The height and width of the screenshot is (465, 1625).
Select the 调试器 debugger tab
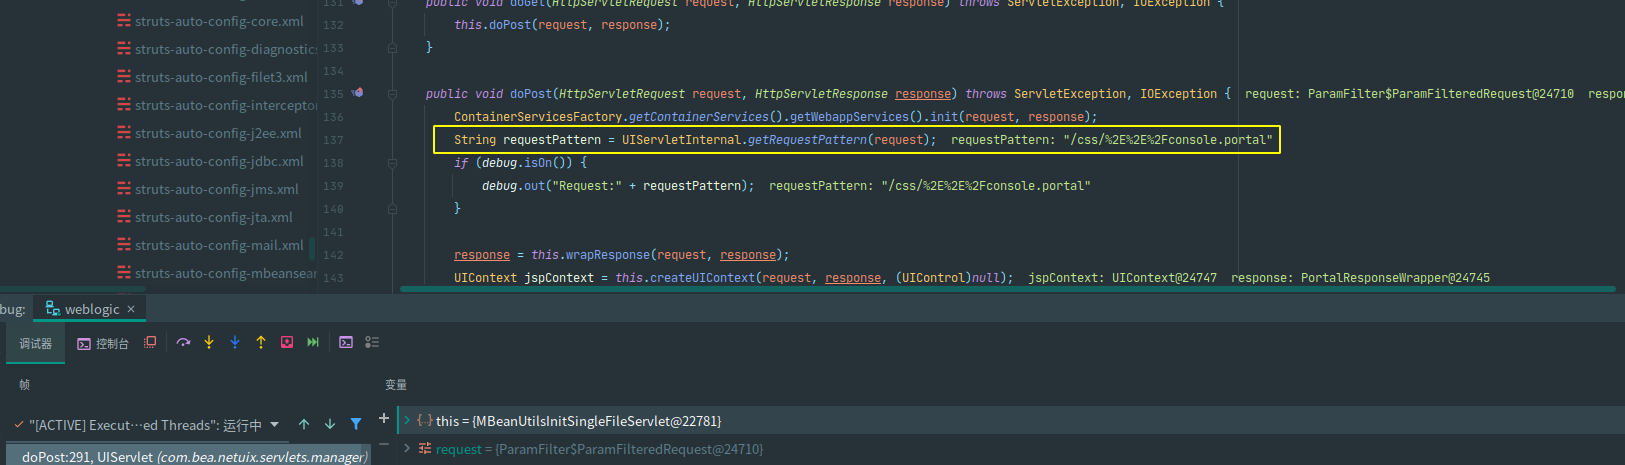coord(36,343)
